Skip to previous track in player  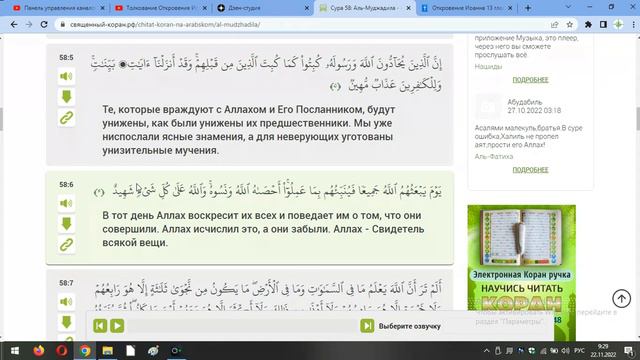click(100, 326)
